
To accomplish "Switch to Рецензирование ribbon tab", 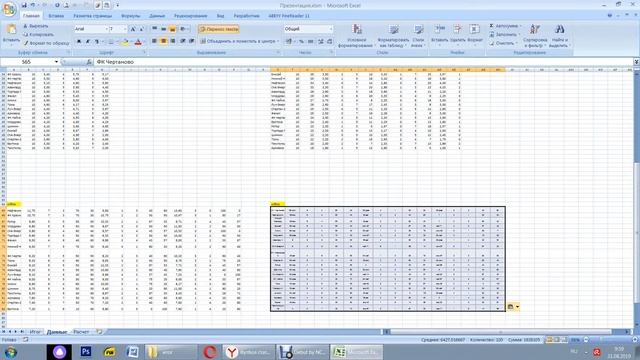I will click(x=191, y=16).
